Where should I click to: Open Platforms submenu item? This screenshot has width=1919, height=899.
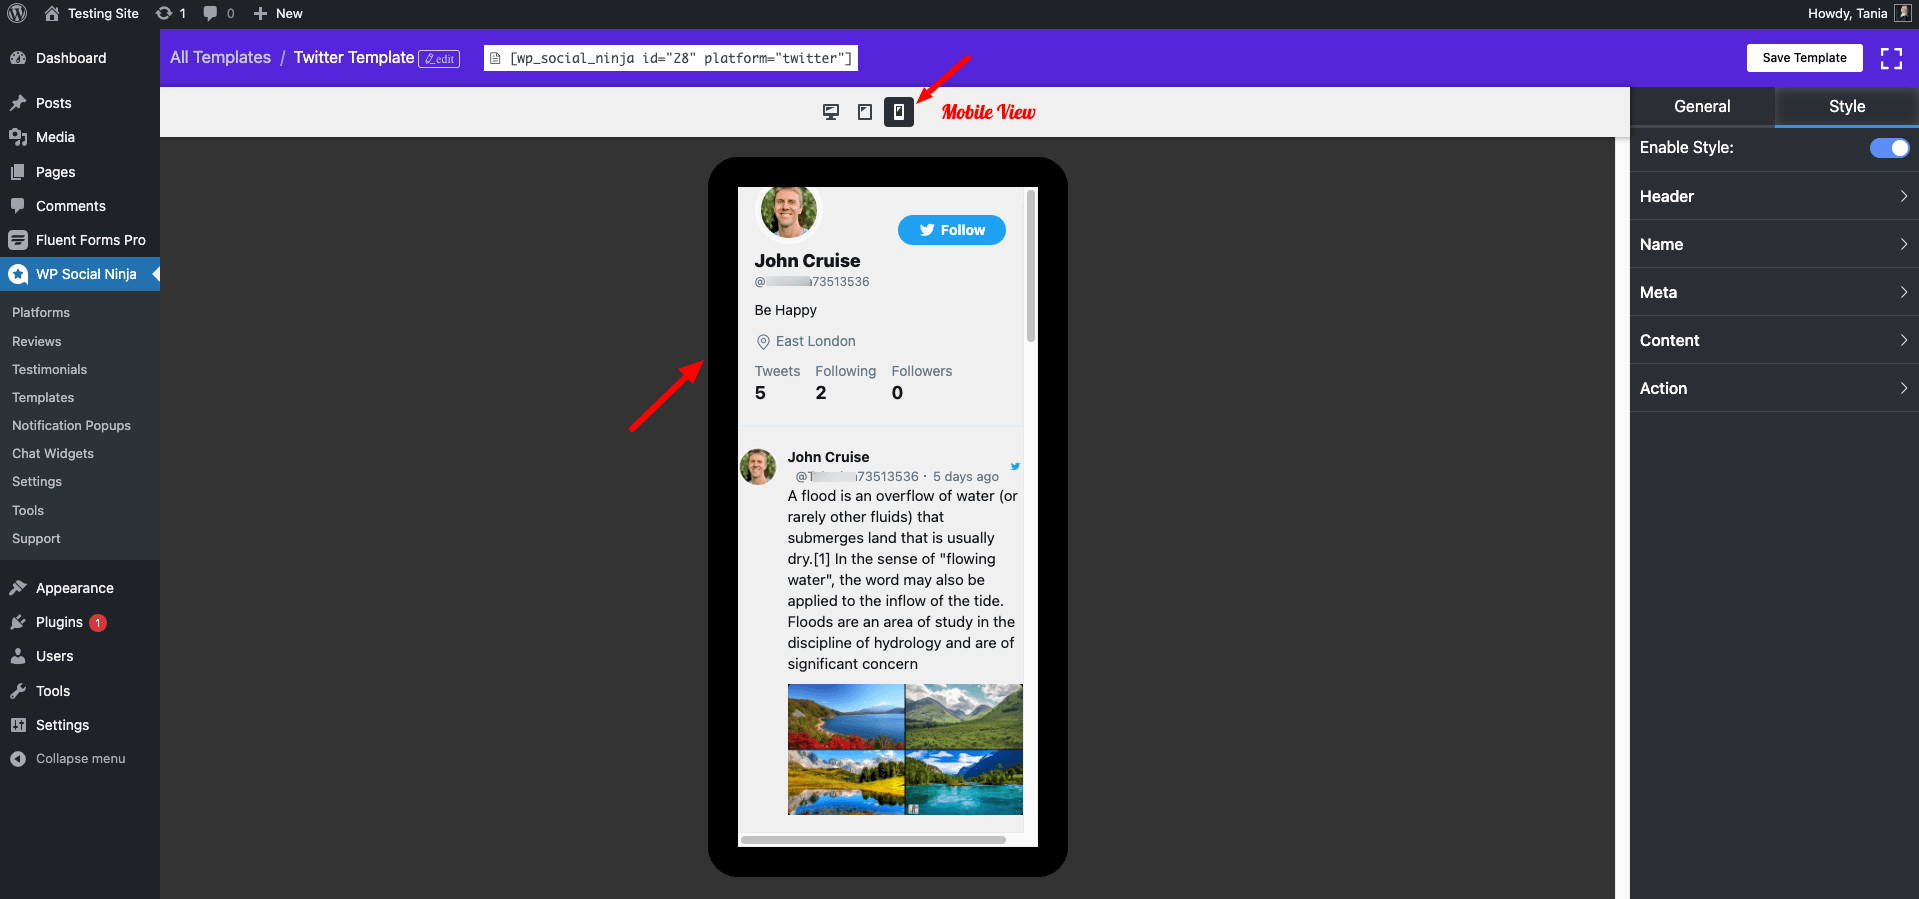point(41,313)
